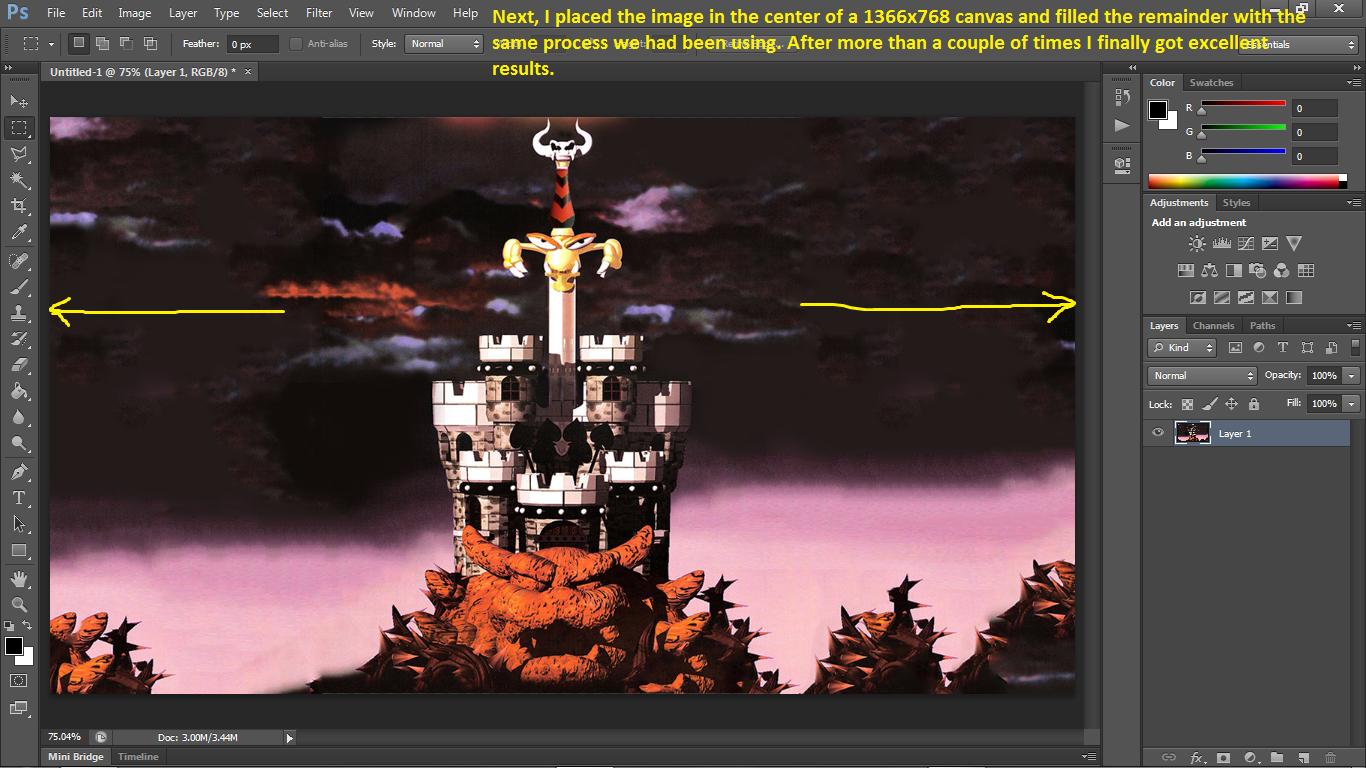
Task: Open the Style dropdown set to Normal
Action: pyautogui.click(x=444, y=44)
